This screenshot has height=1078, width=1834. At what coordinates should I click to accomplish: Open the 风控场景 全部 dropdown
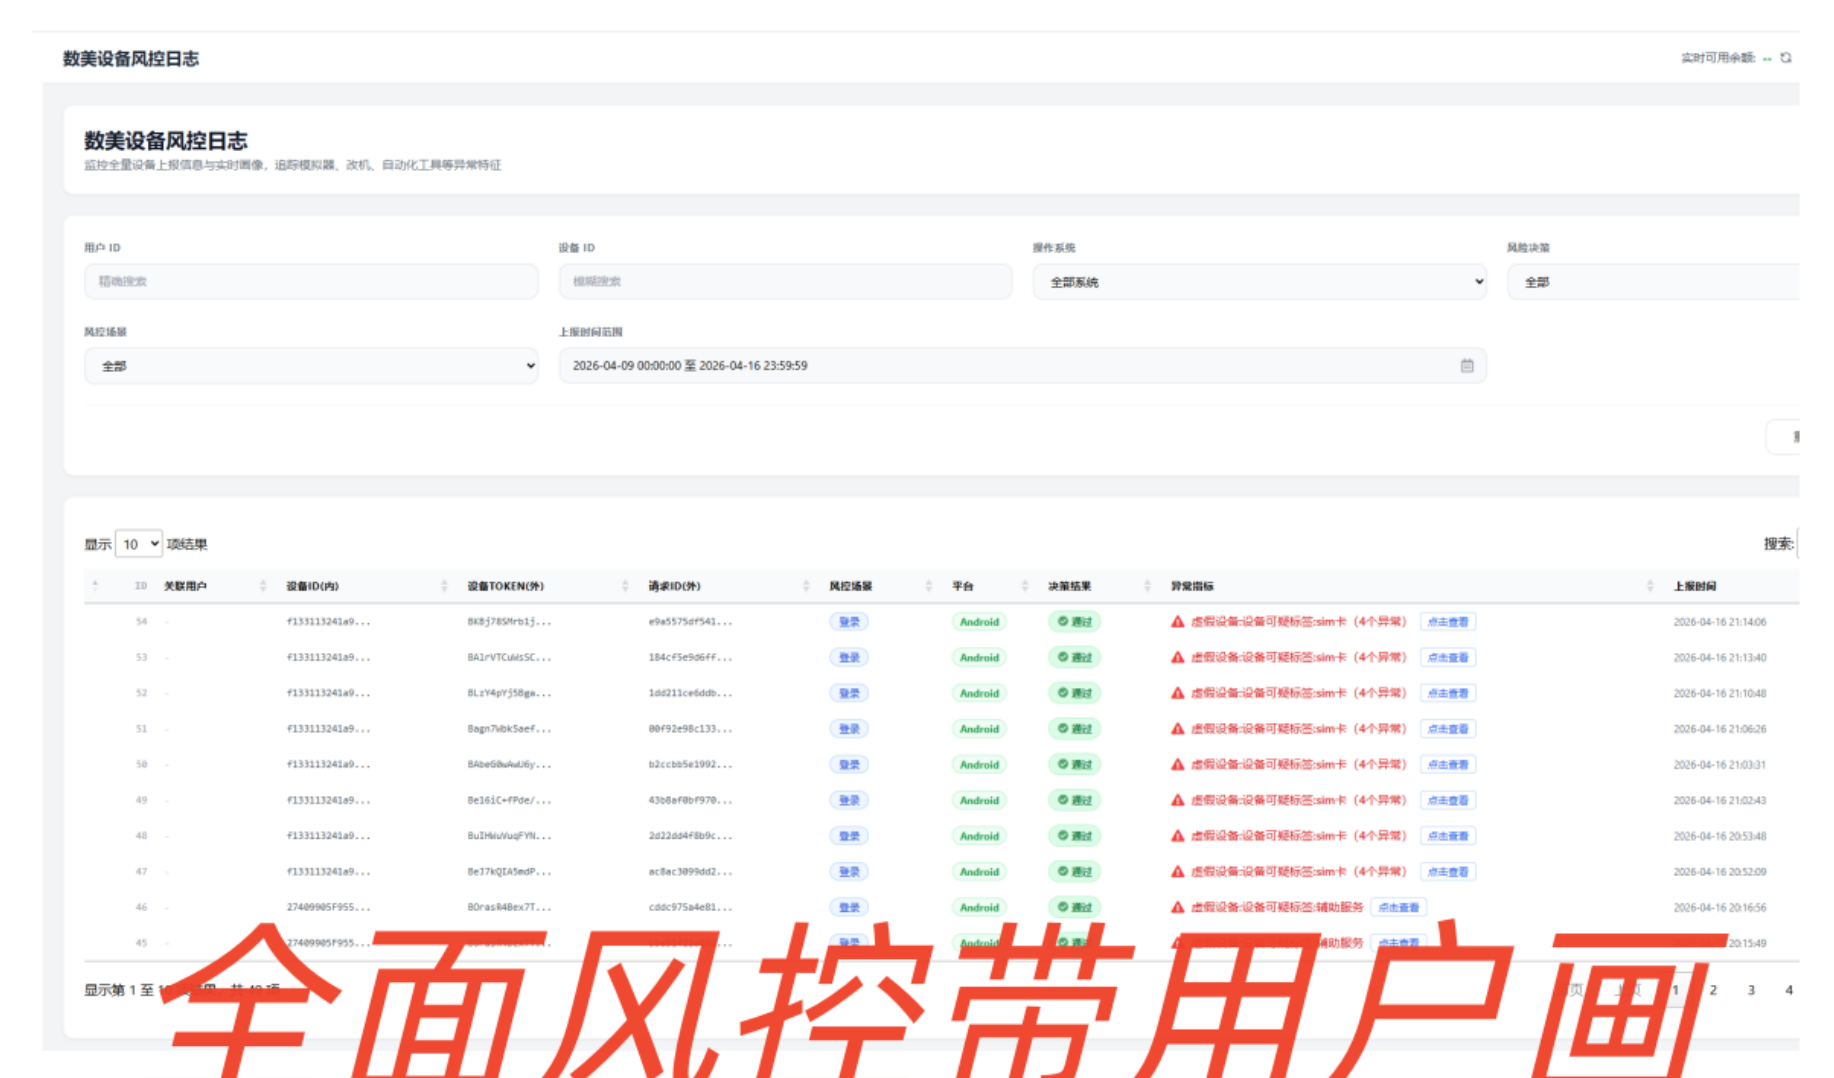point(311,366)
